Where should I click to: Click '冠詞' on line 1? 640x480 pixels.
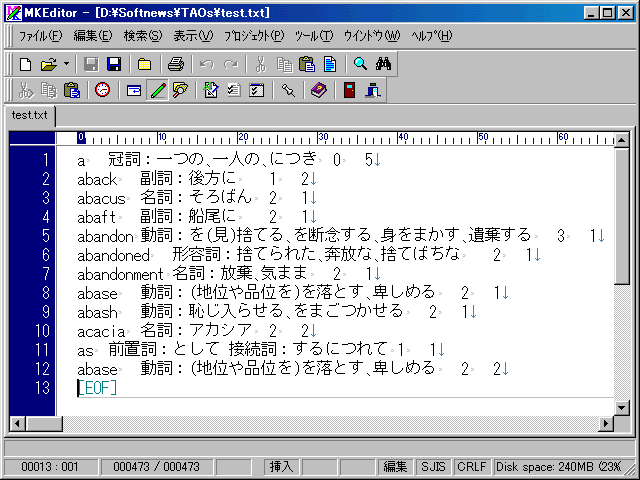[x=124, y=159]
